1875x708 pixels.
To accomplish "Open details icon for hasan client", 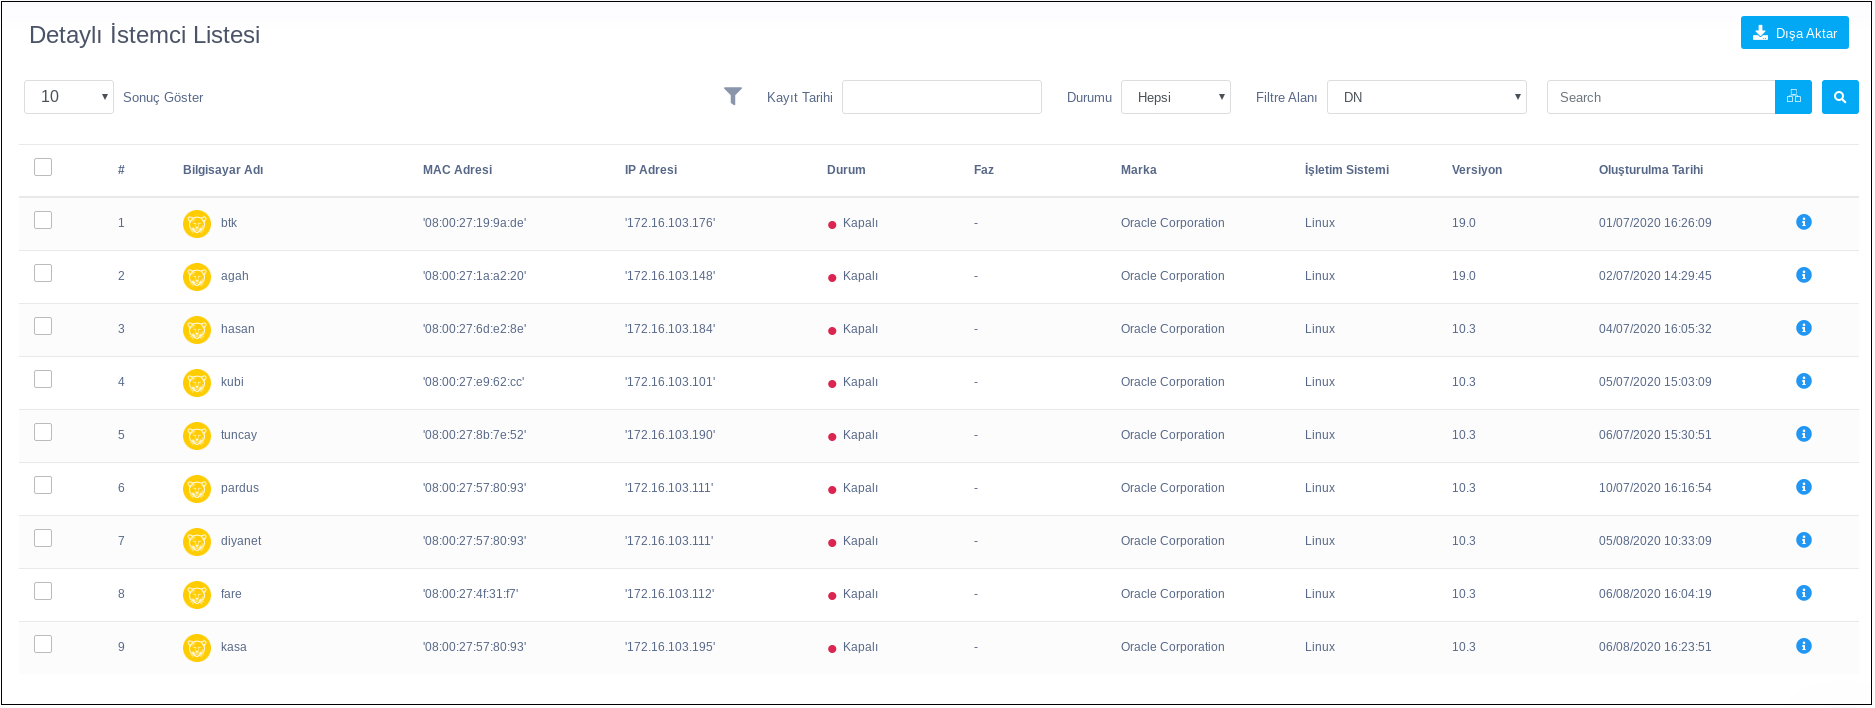I will (1803, 328).
